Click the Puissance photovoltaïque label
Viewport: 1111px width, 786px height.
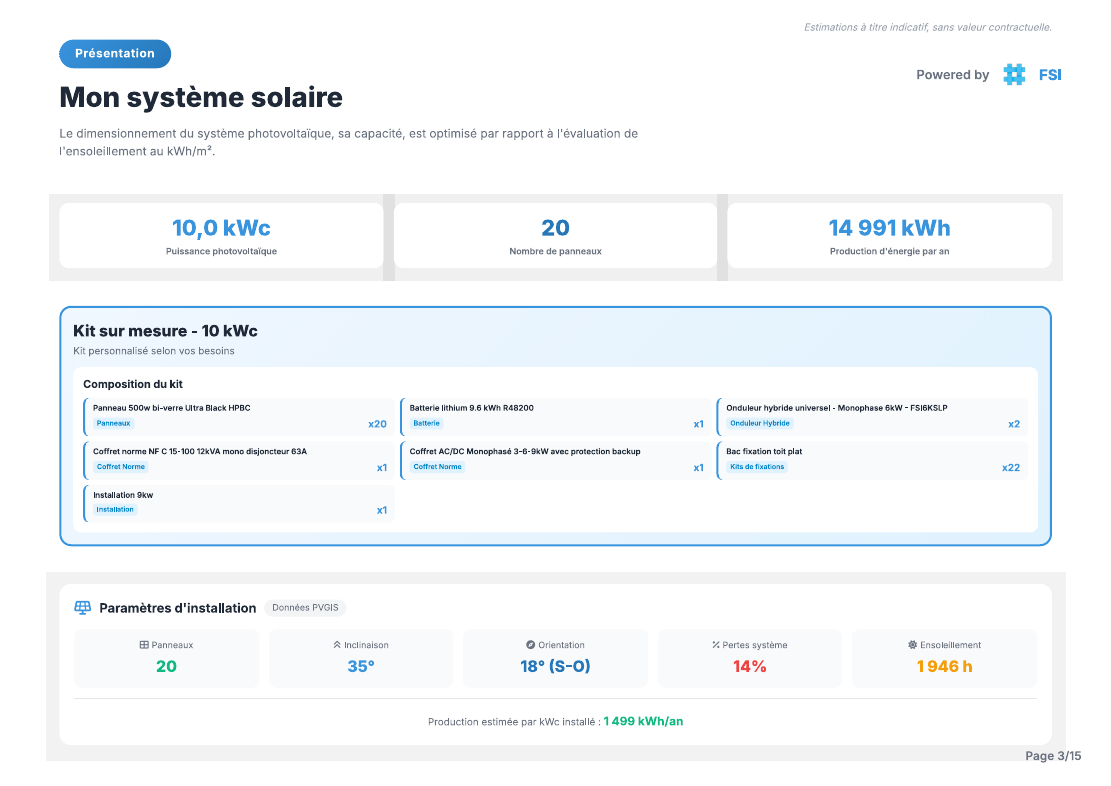(221, 251)
